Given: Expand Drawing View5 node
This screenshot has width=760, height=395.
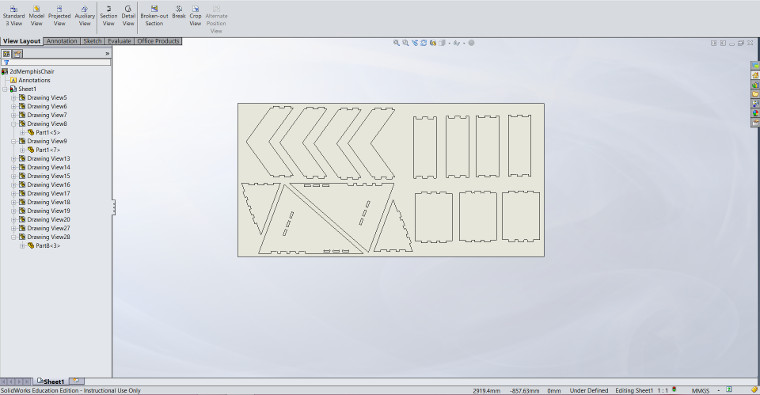Looking at the screenshot, I should pos(14,98).
